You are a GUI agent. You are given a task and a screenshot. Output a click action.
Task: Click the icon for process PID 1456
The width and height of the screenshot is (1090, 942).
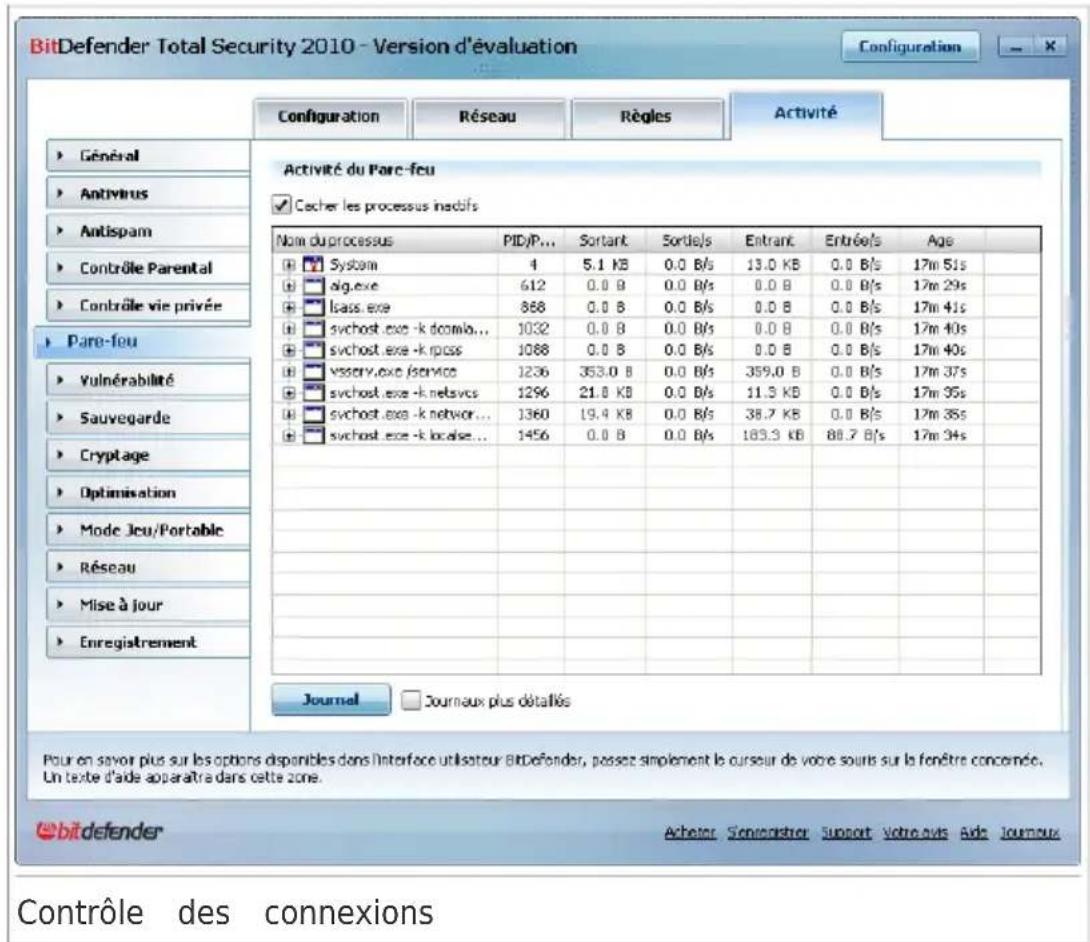314,436
